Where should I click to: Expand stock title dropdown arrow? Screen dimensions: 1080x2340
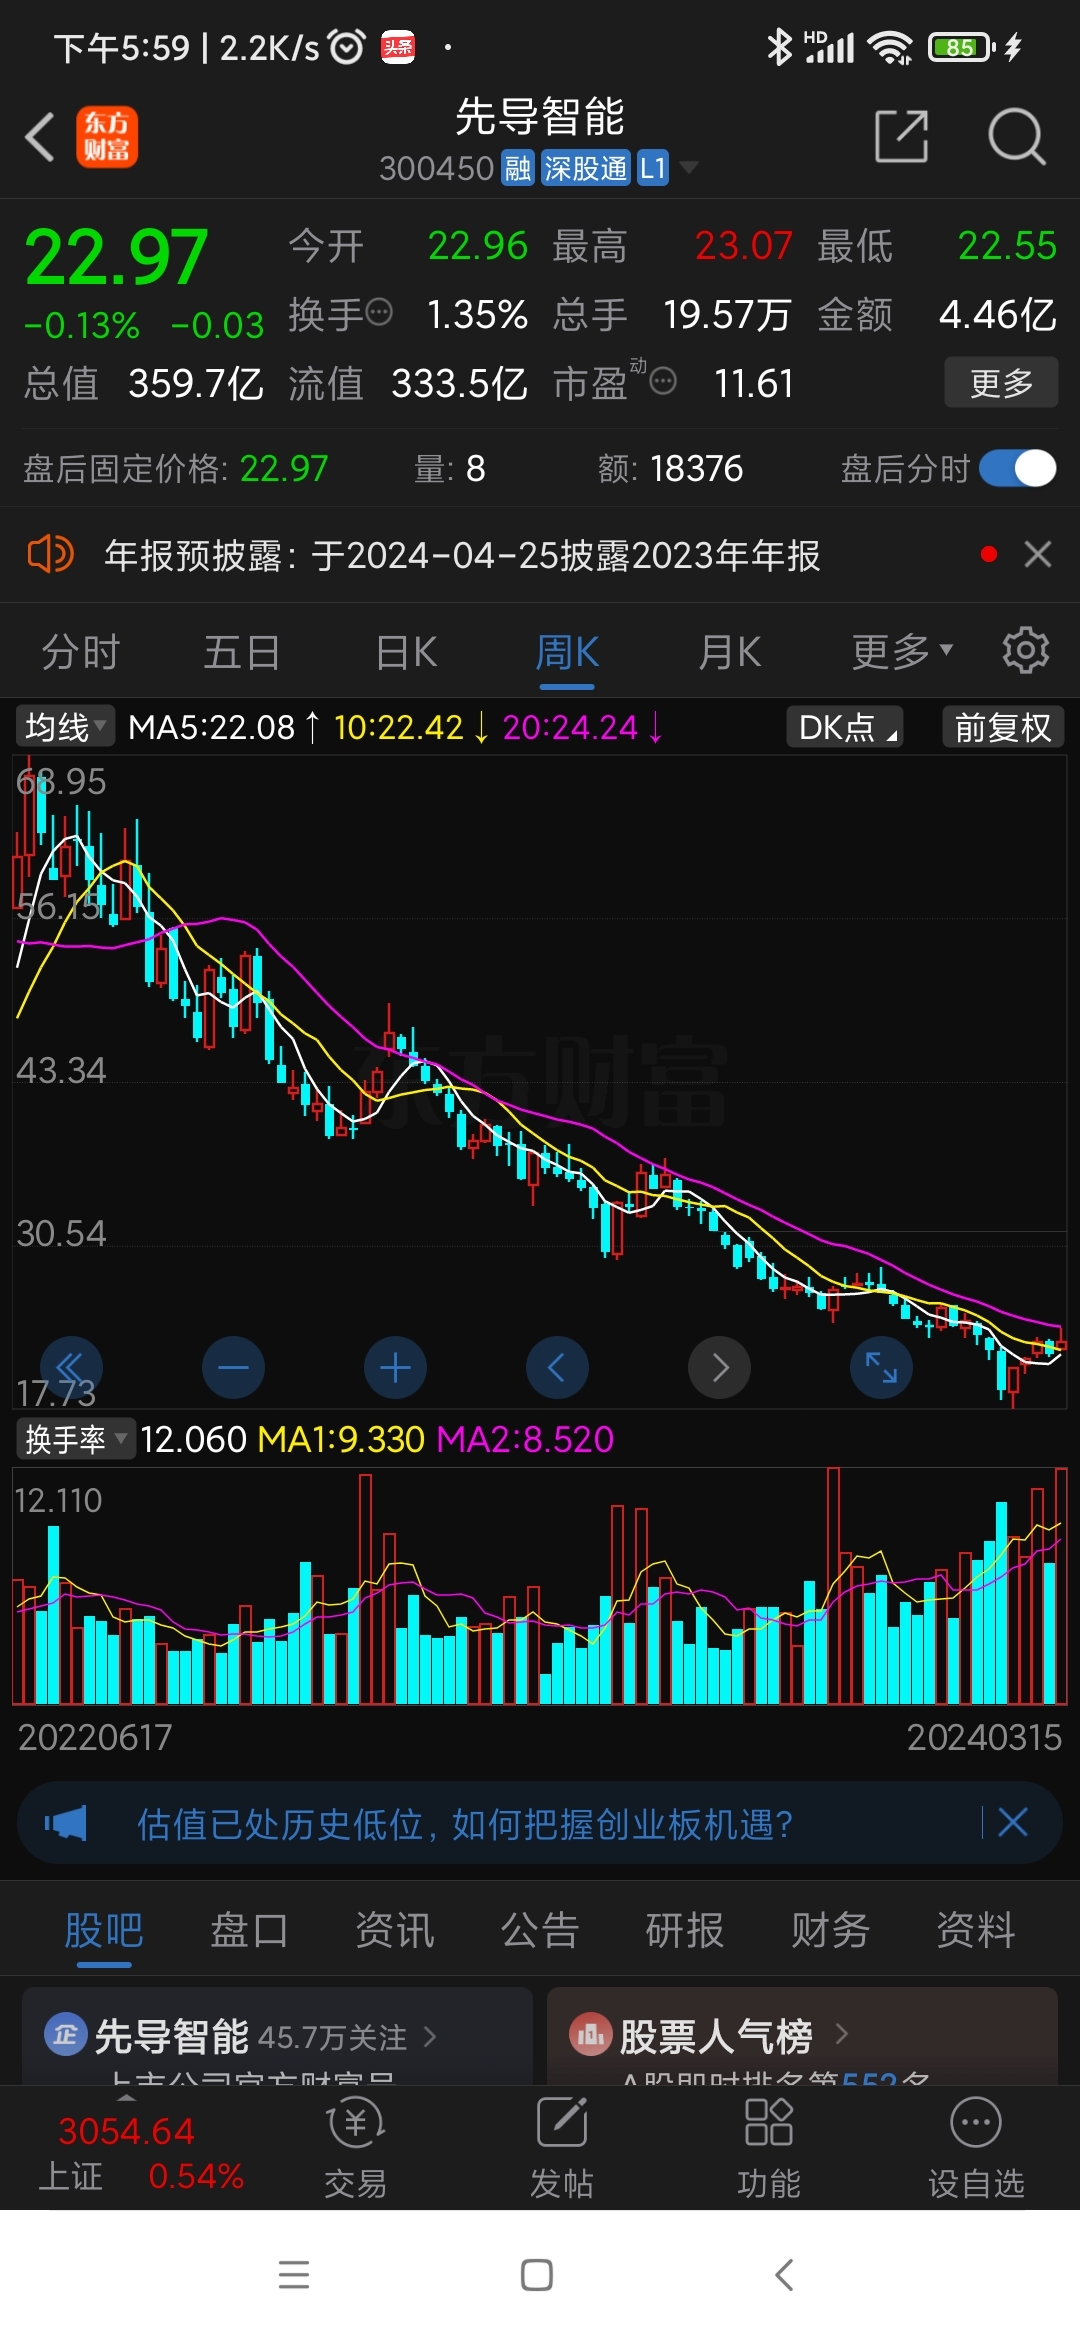[x=689, y=168]
